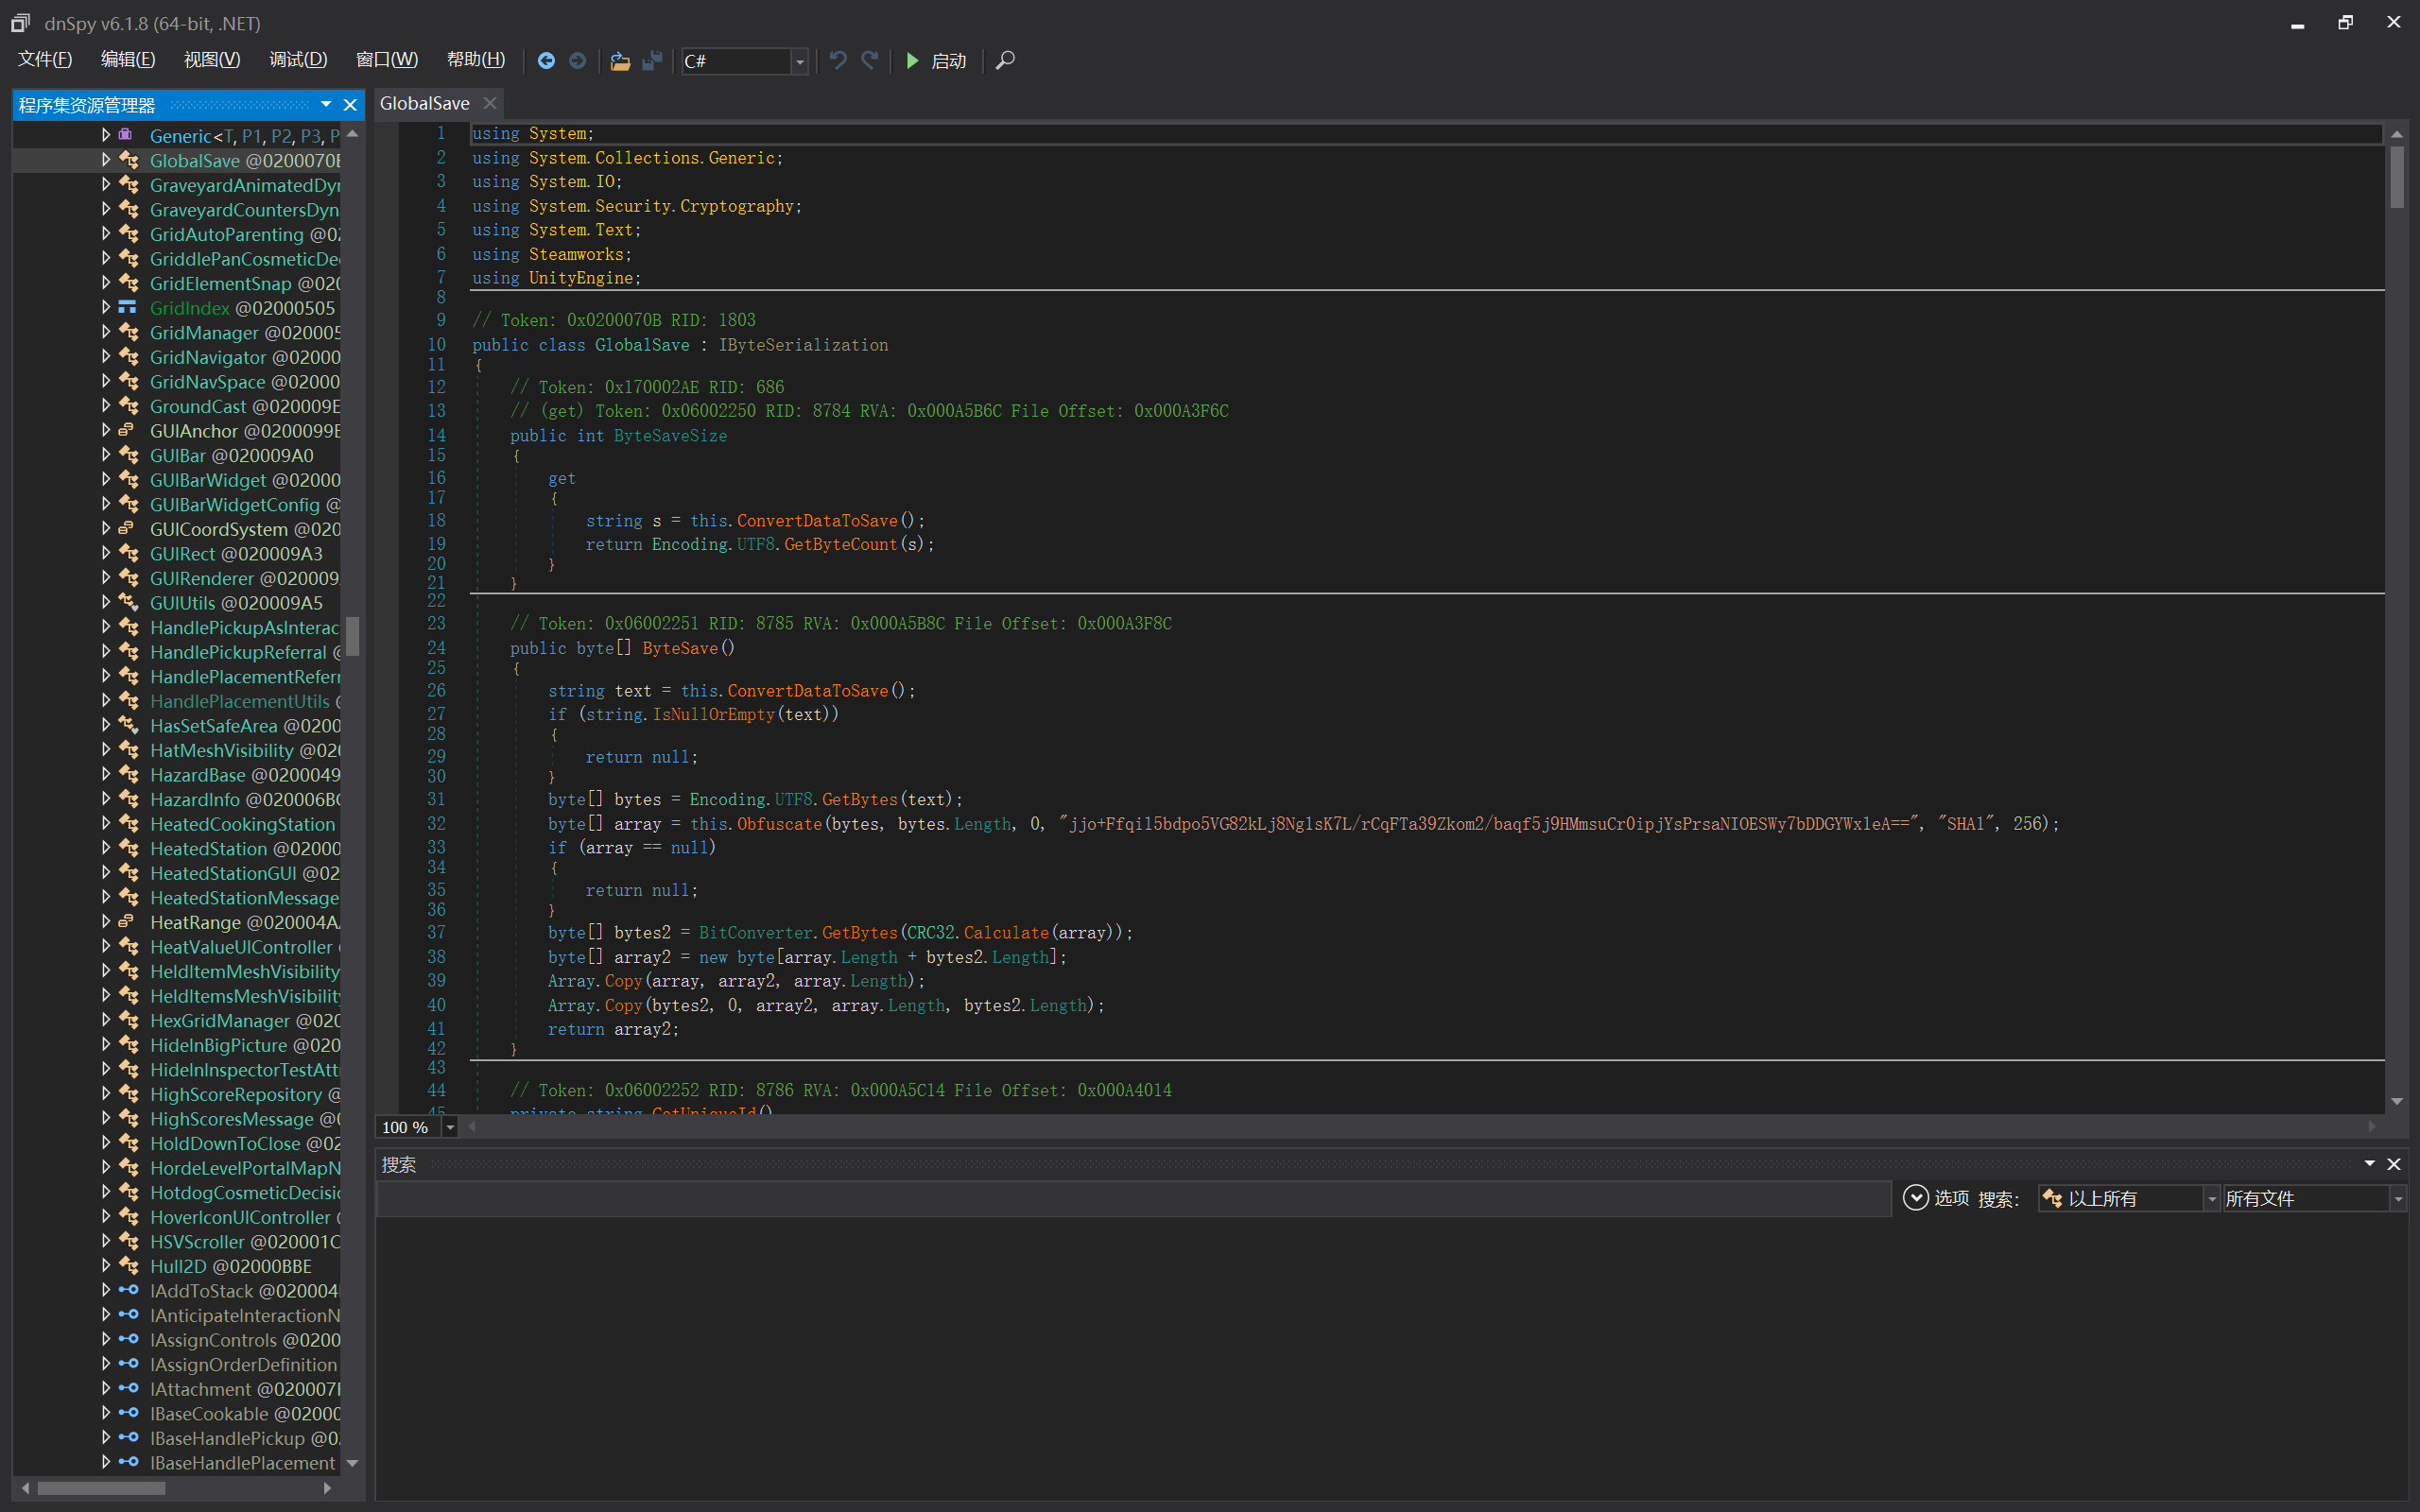Open the 视图(V) menu
The height and width of the screenshot is (1512, 2420).
[x=212, y=60]
